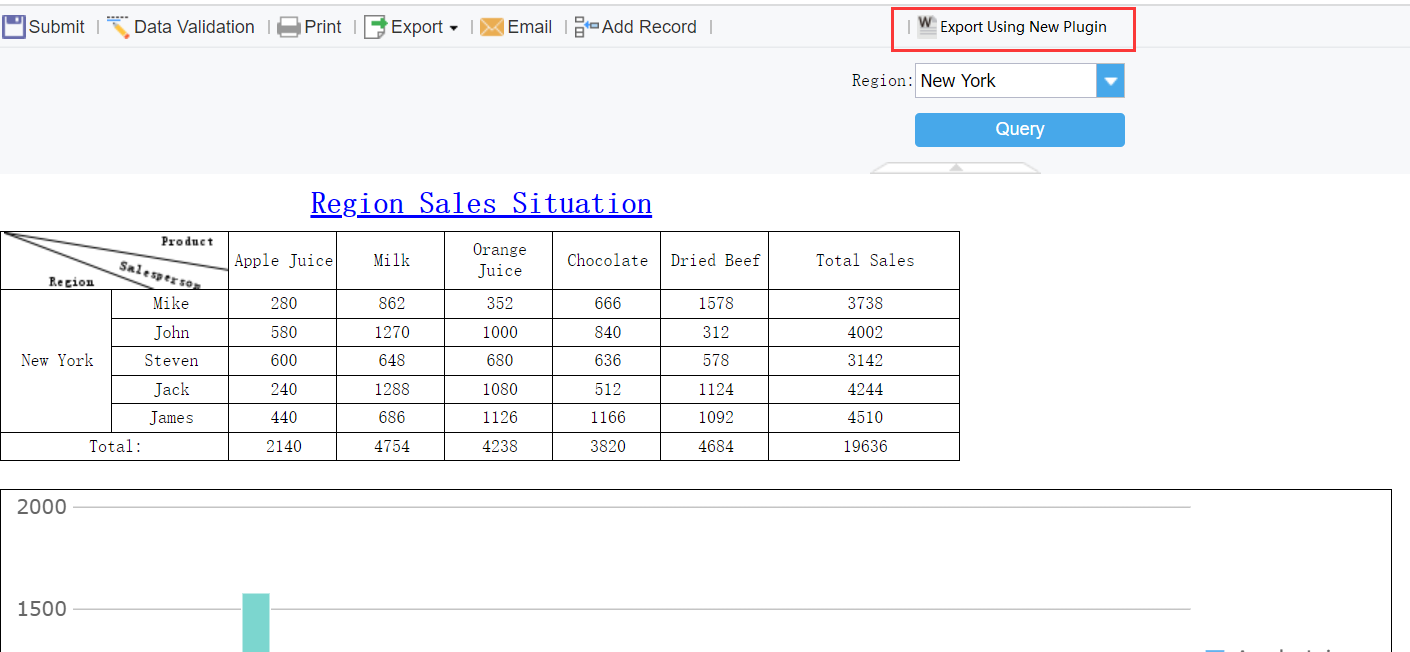Click the Region field showing New York
Viewport: 1410px width, 652px height.
point(1006,81)
